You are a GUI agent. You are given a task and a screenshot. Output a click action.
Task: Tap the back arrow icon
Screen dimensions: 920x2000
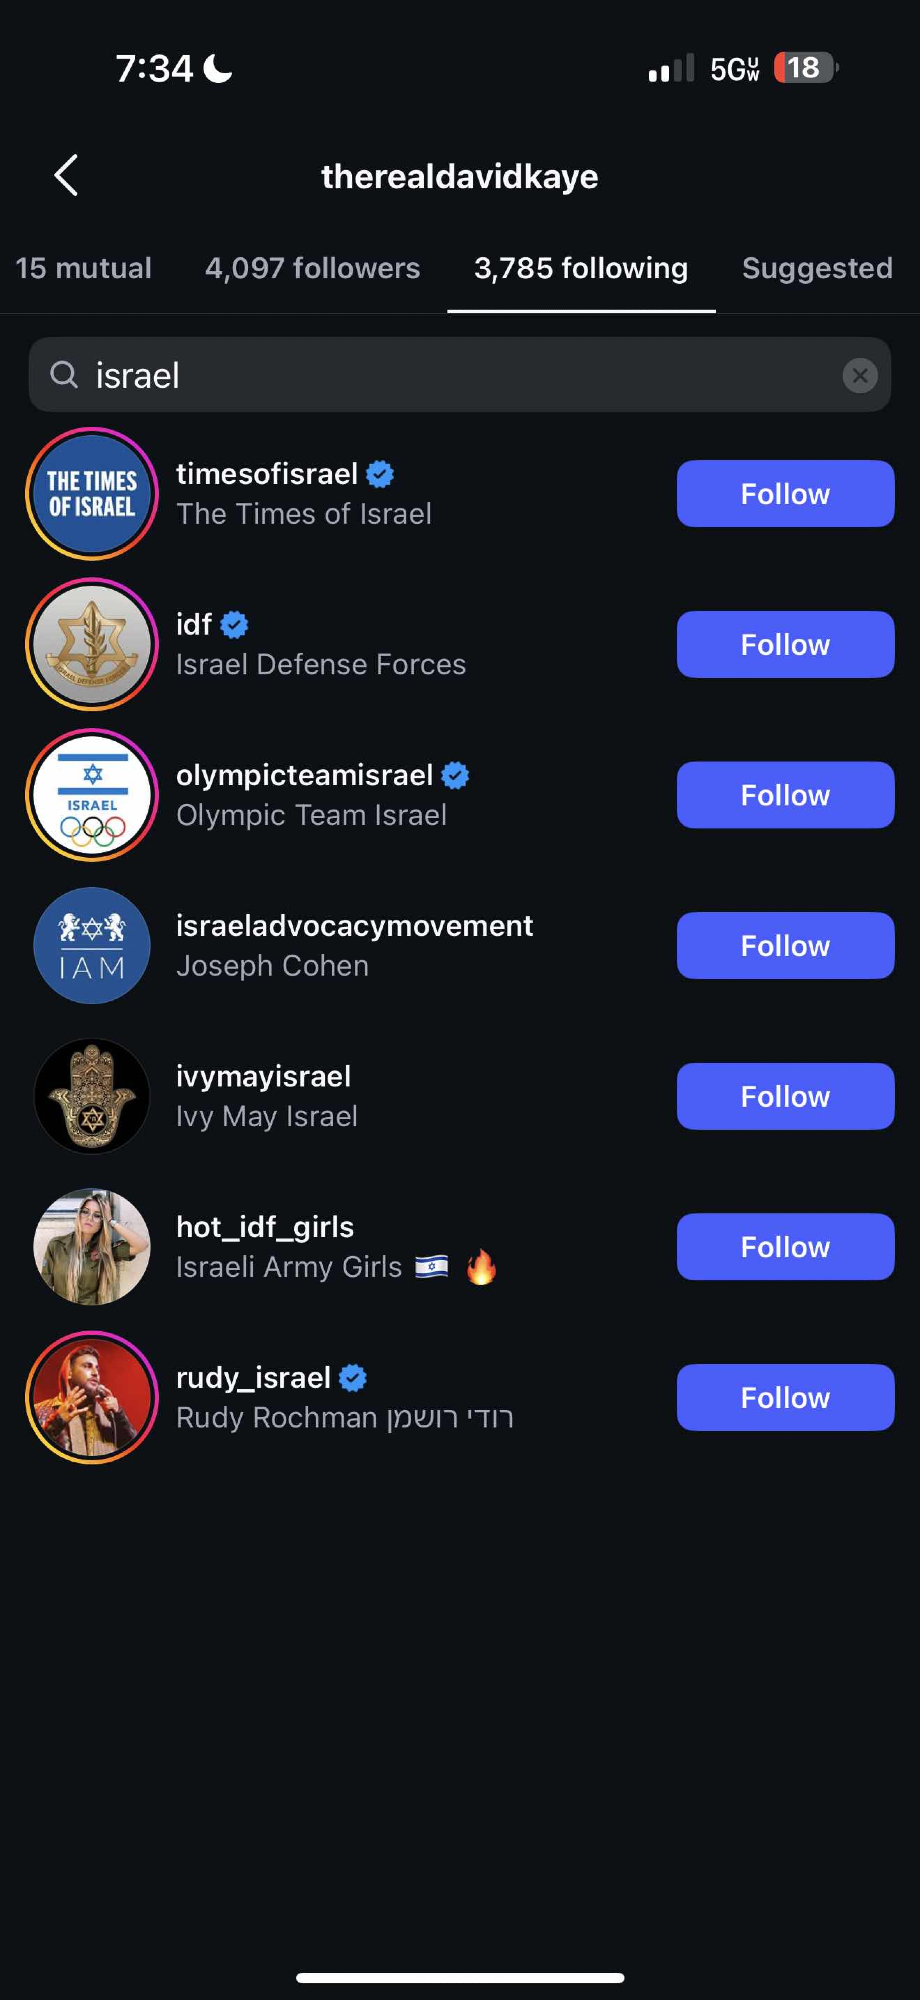66,176
